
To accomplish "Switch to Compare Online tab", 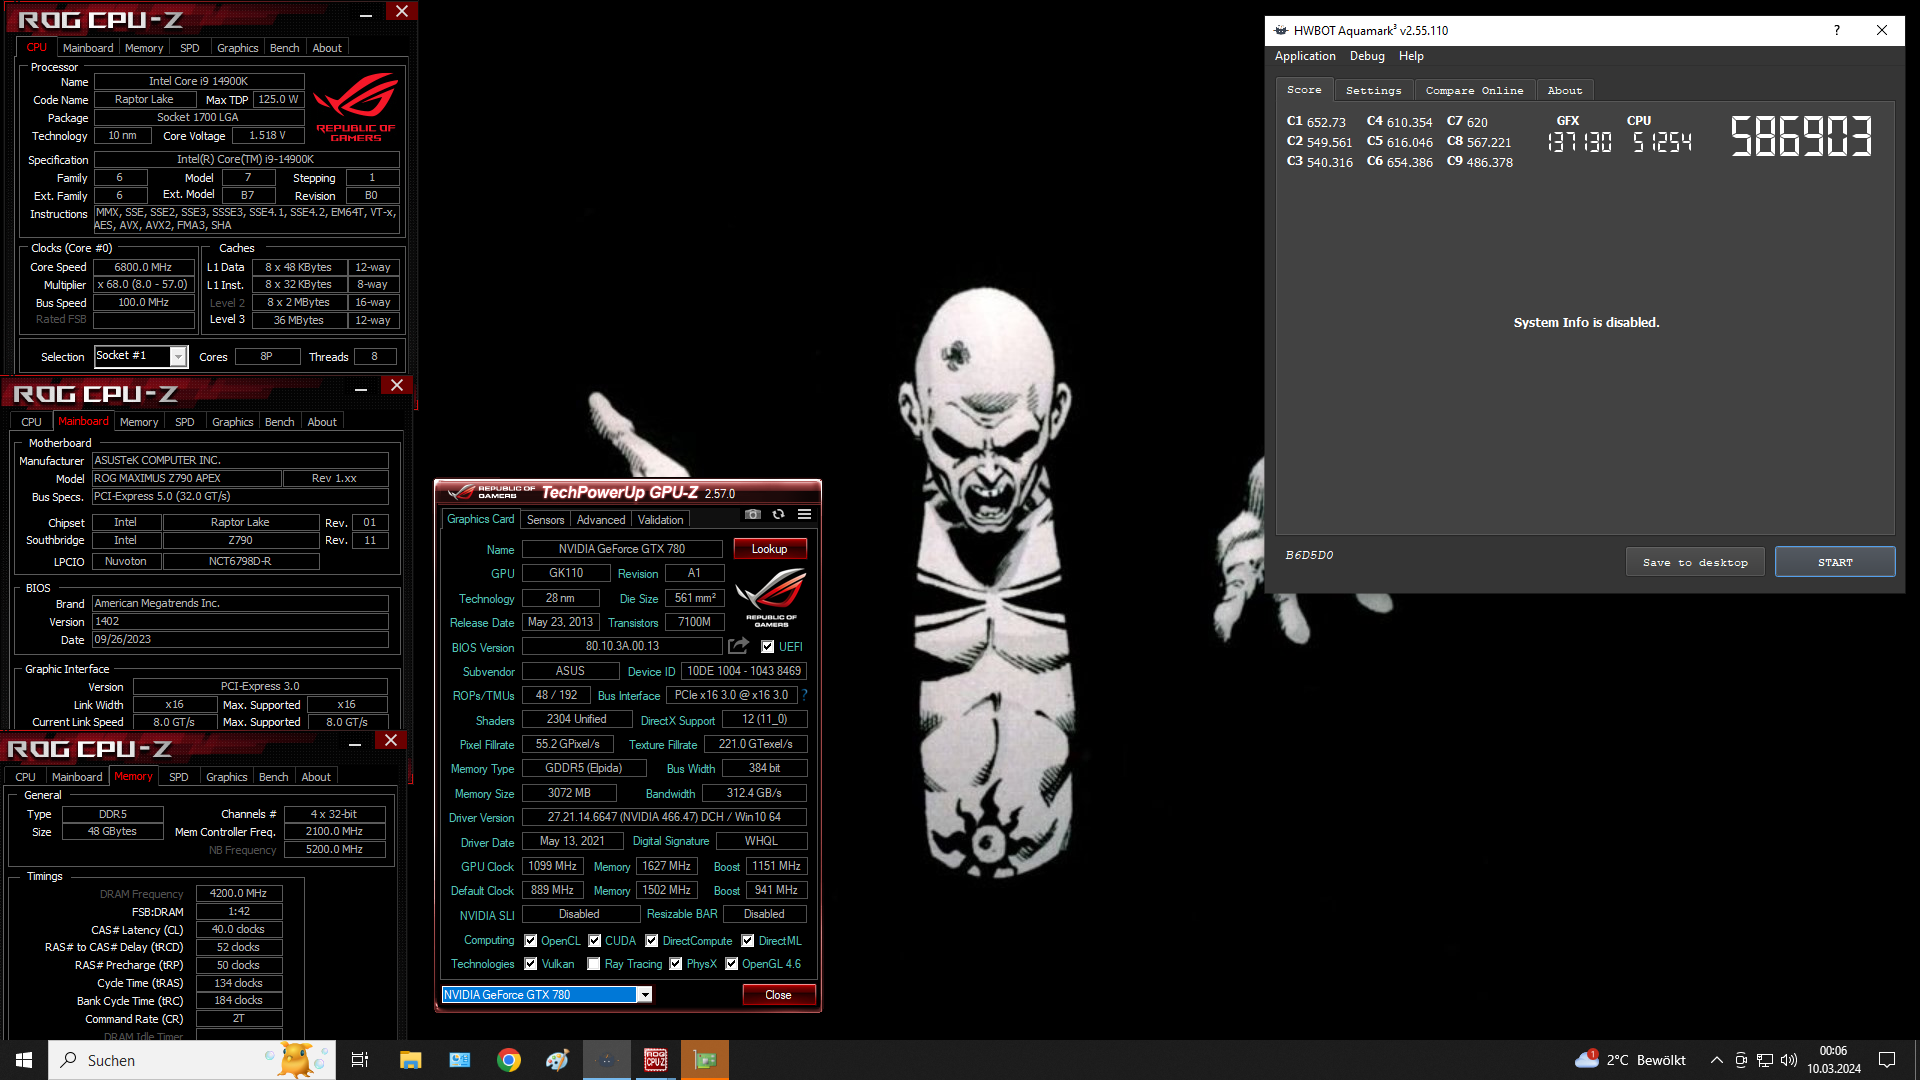I will [1474, 90].
